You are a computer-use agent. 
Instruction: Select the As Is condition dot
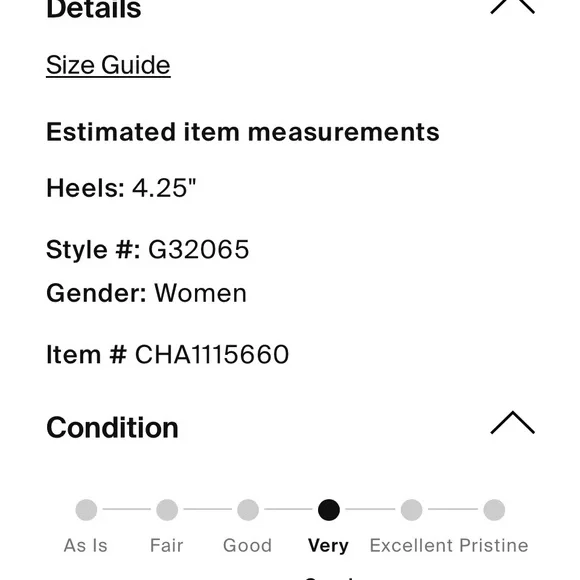tap(86, 510)
